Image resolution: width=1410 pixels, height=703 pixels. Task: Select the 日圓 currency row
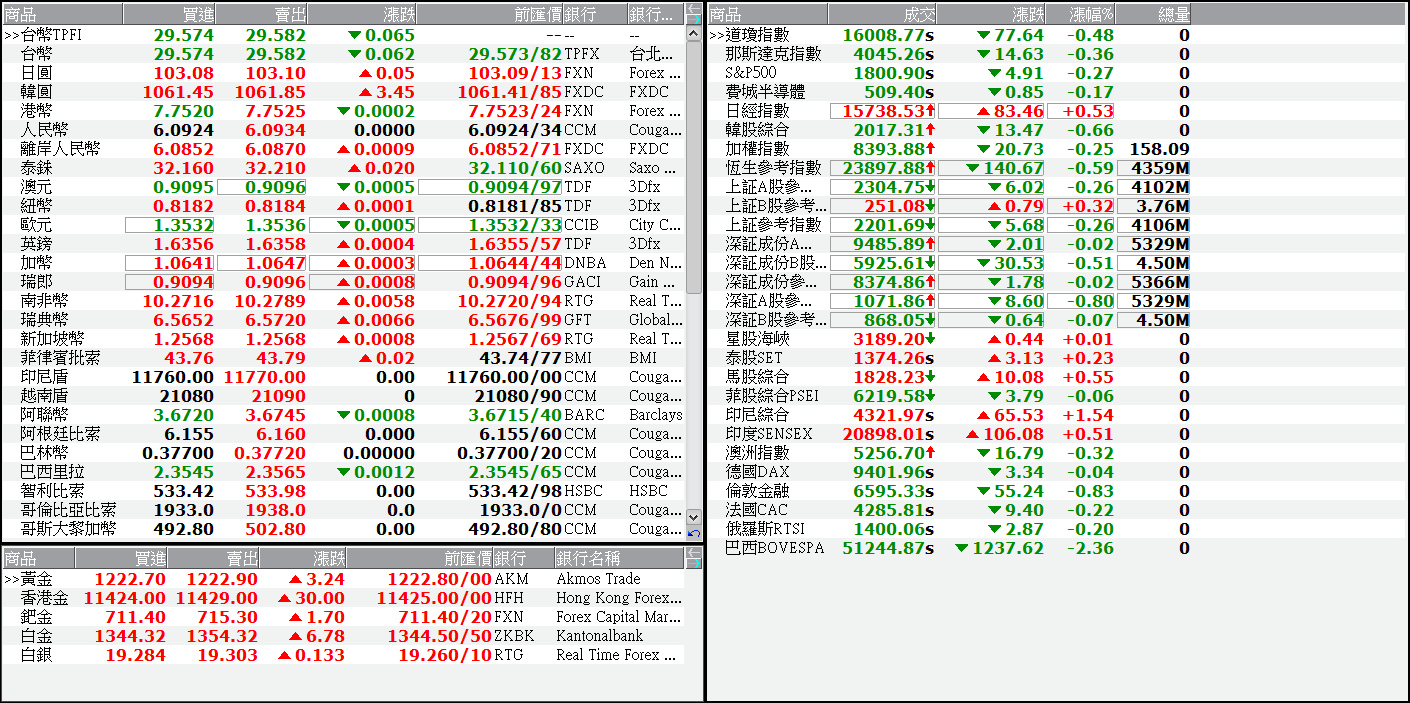click(344, 73)
